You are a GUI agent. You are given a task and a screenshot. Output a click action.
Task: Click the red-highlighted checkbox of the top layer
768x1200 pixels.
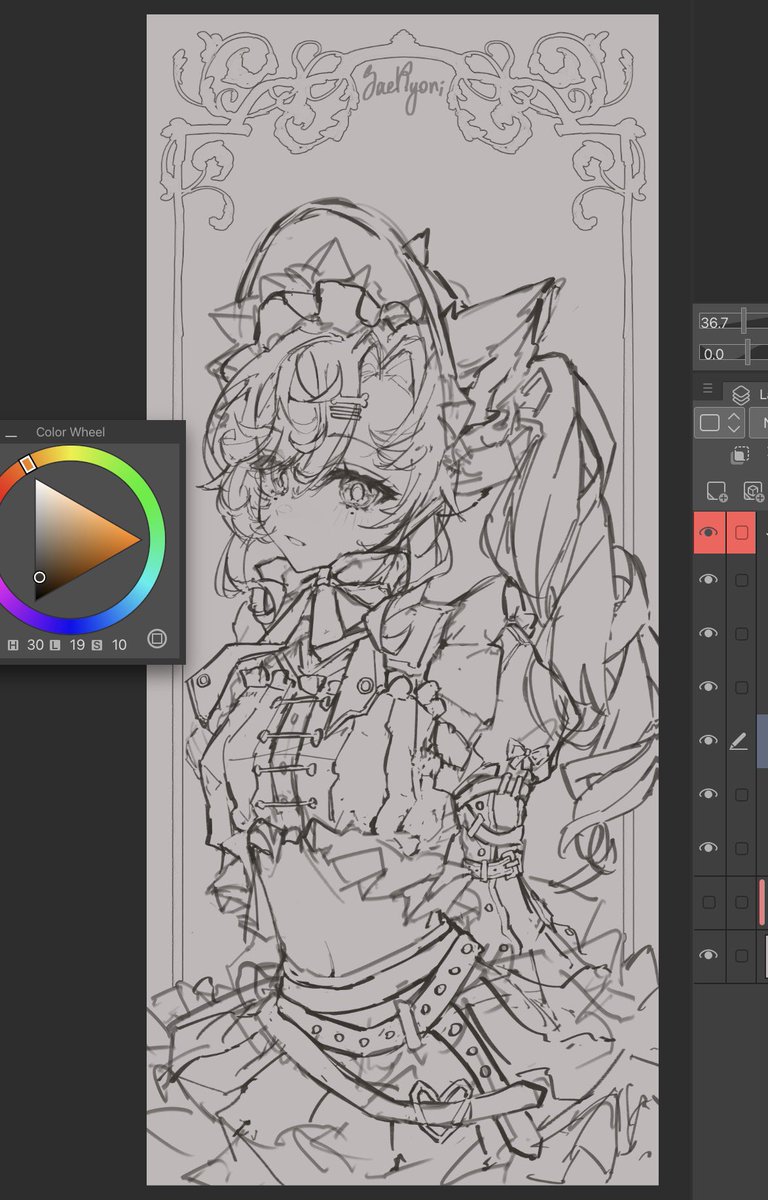pyautogui.click(x=741, y=533)
